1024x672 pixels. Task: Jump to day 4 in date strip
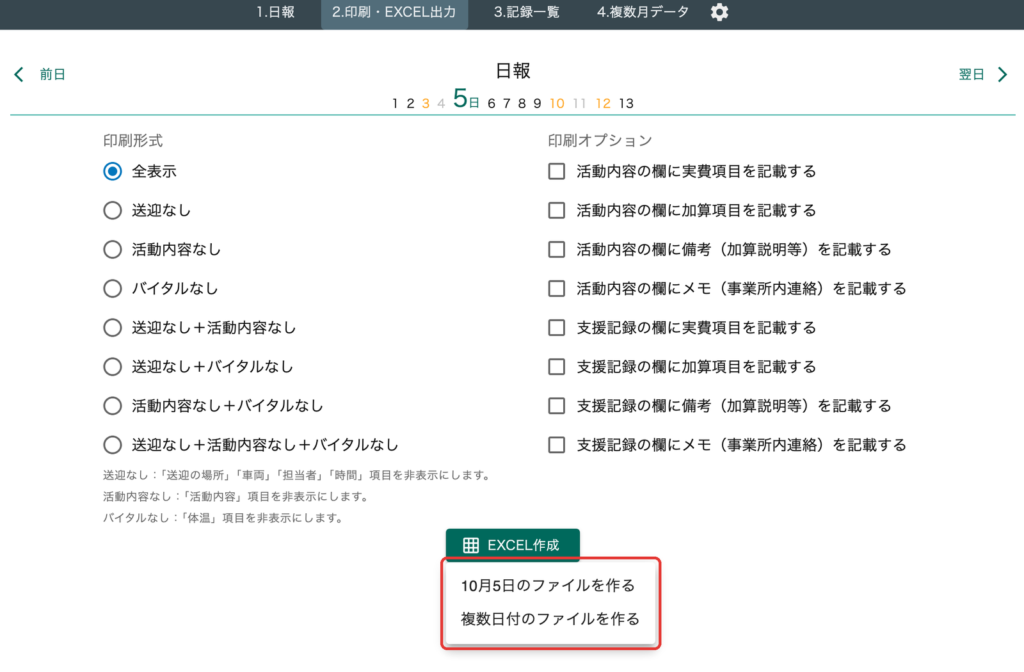pyautogui.click(x=441, y=103)
